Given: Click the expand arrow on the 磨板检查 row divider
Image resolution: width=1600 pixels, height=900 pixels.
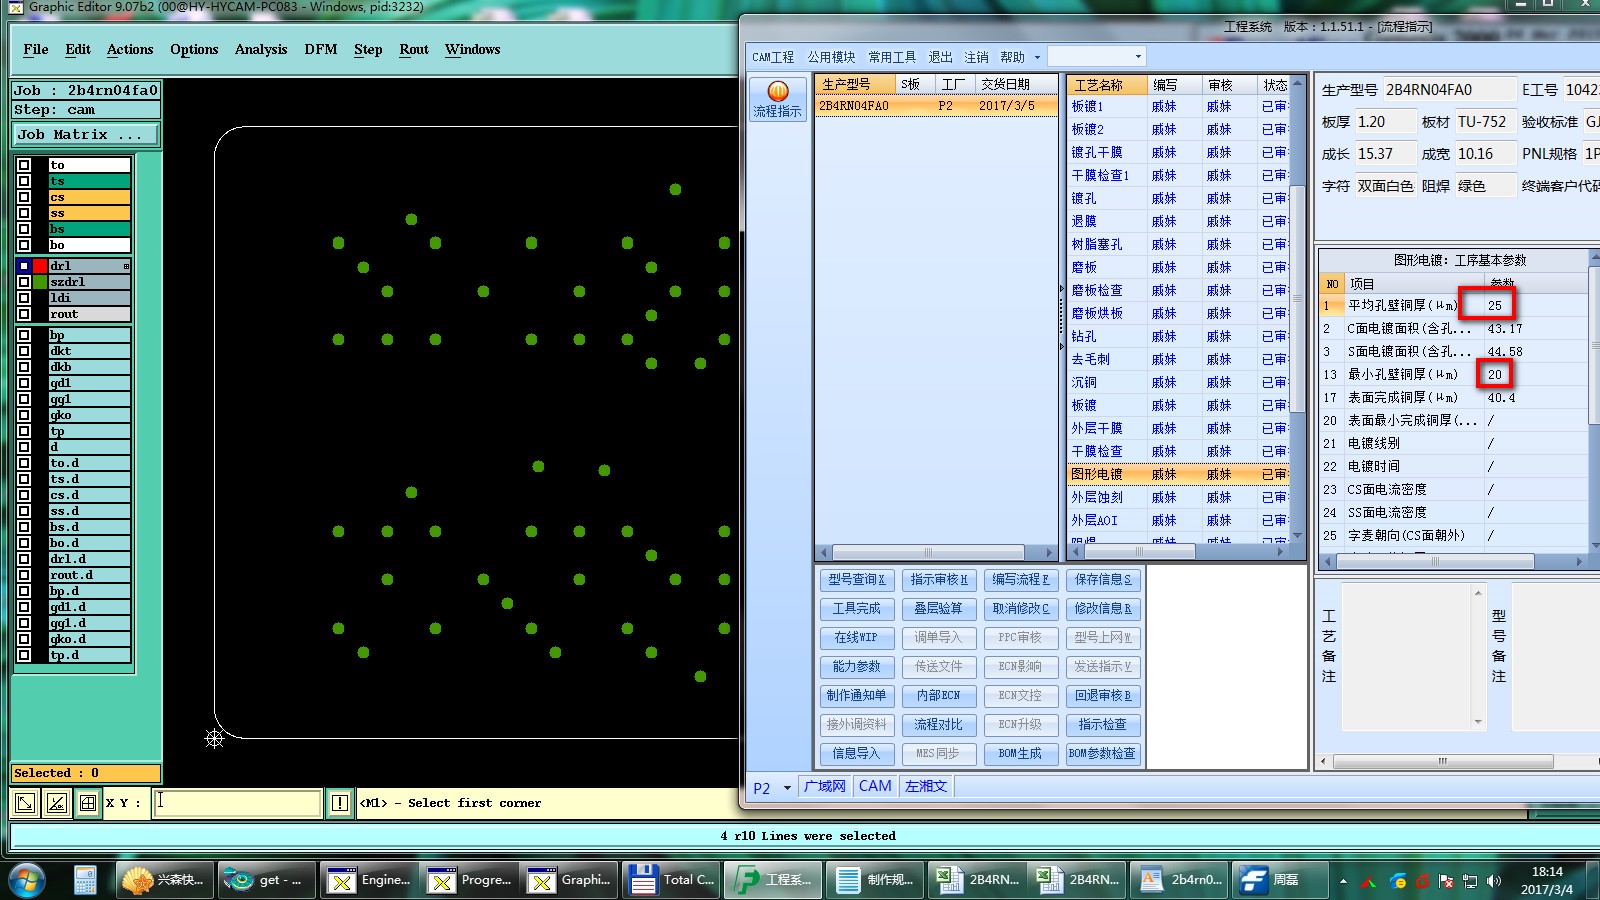Looking at the screenshot, I should tap(1062, 290).
